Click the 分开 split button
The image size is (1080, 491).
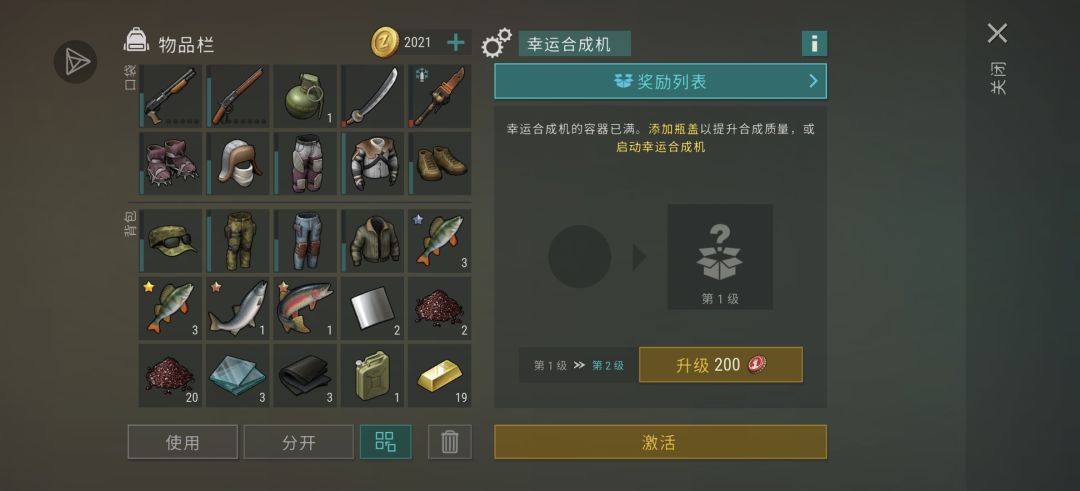(298, 441)
